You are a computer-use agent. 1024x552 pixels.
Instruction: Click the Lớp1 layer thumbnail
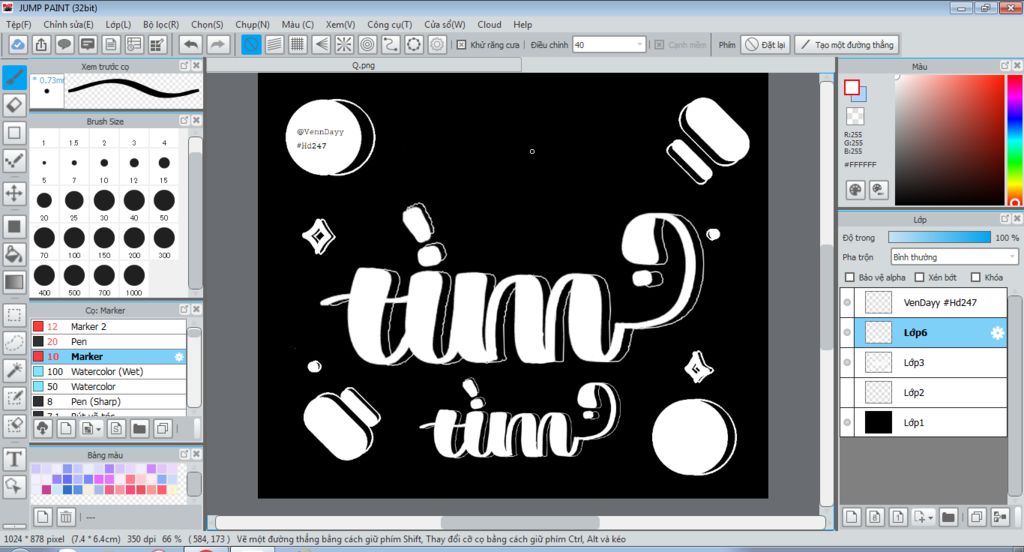click(x=878, y=423)
